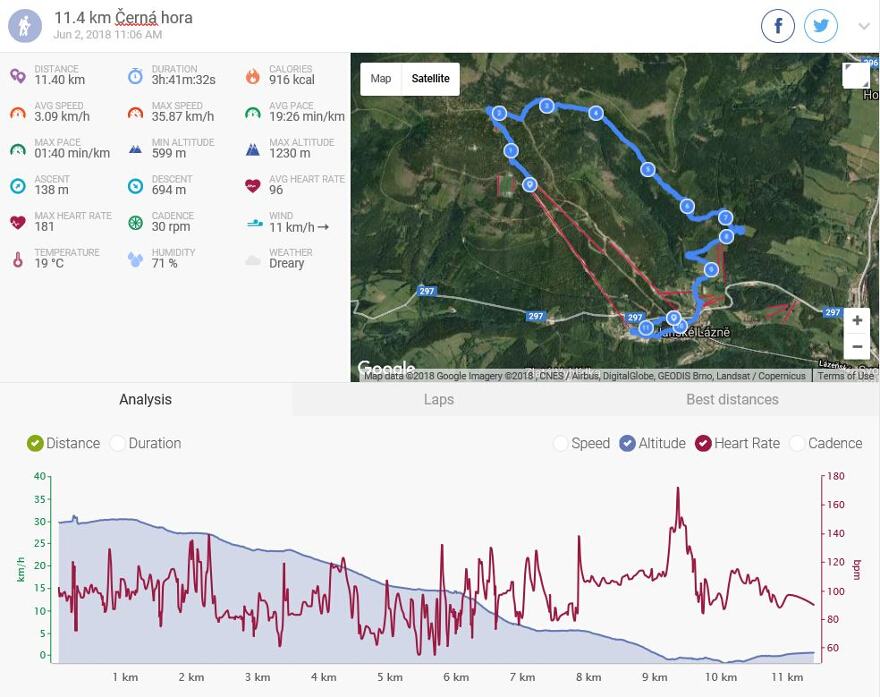Click the Temperature thermometer icon

click(x=18, y=260)
